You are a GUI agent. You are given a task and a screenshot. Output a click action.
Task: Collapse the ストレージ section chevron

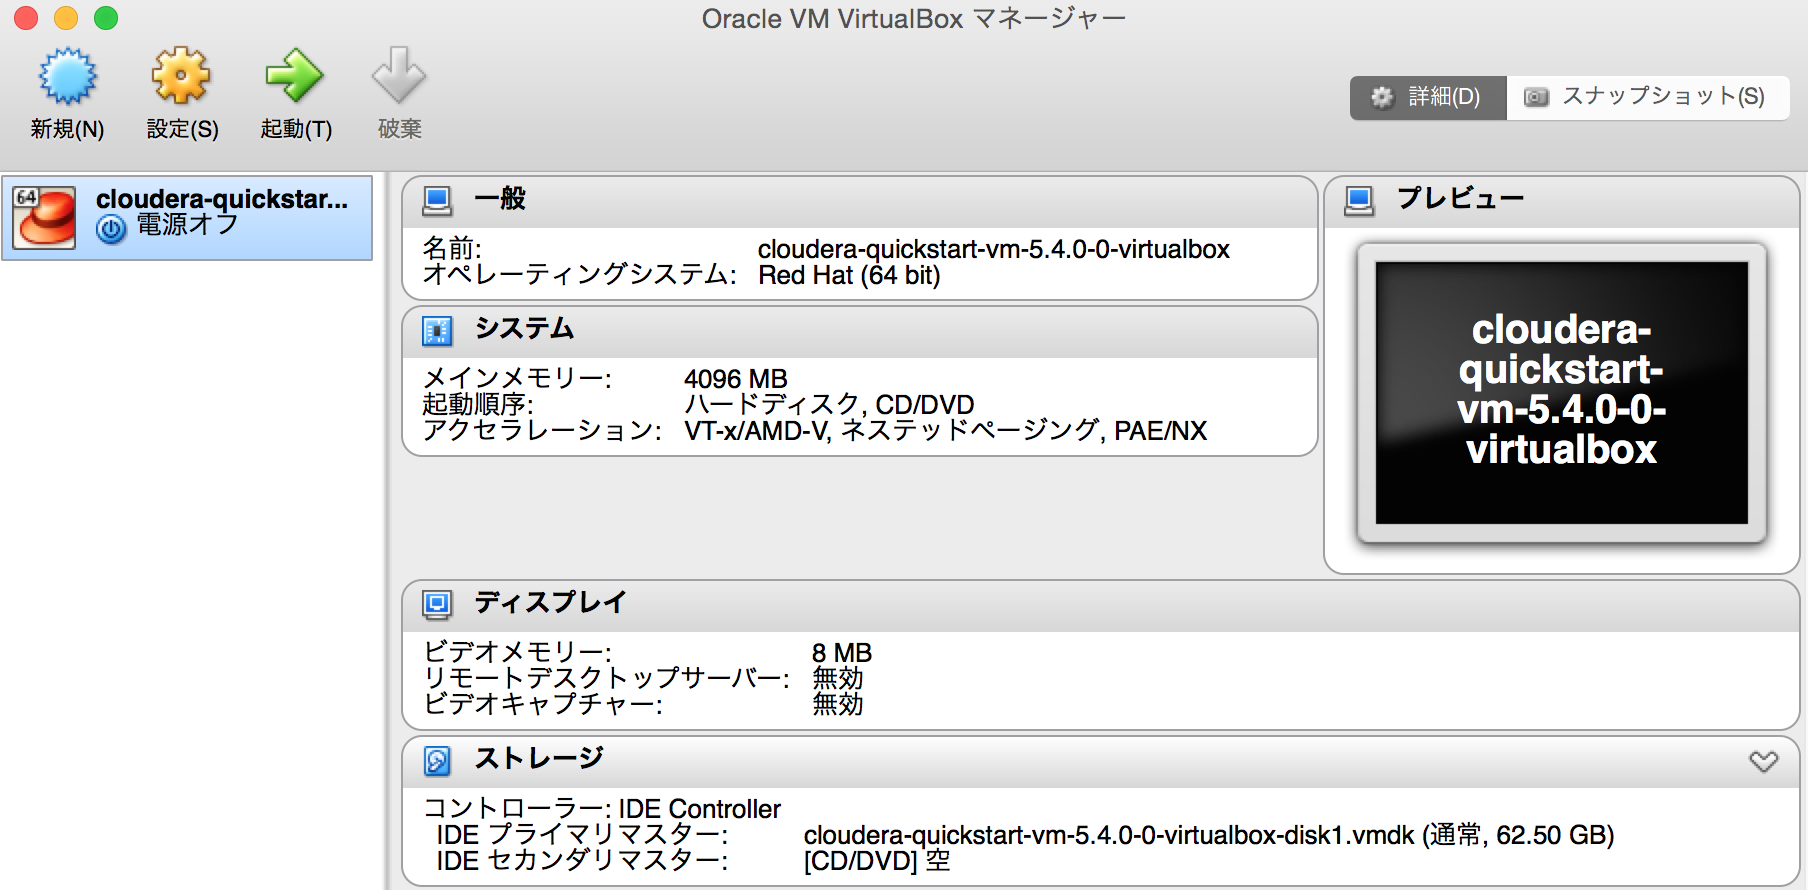[x=1763, y=761]
